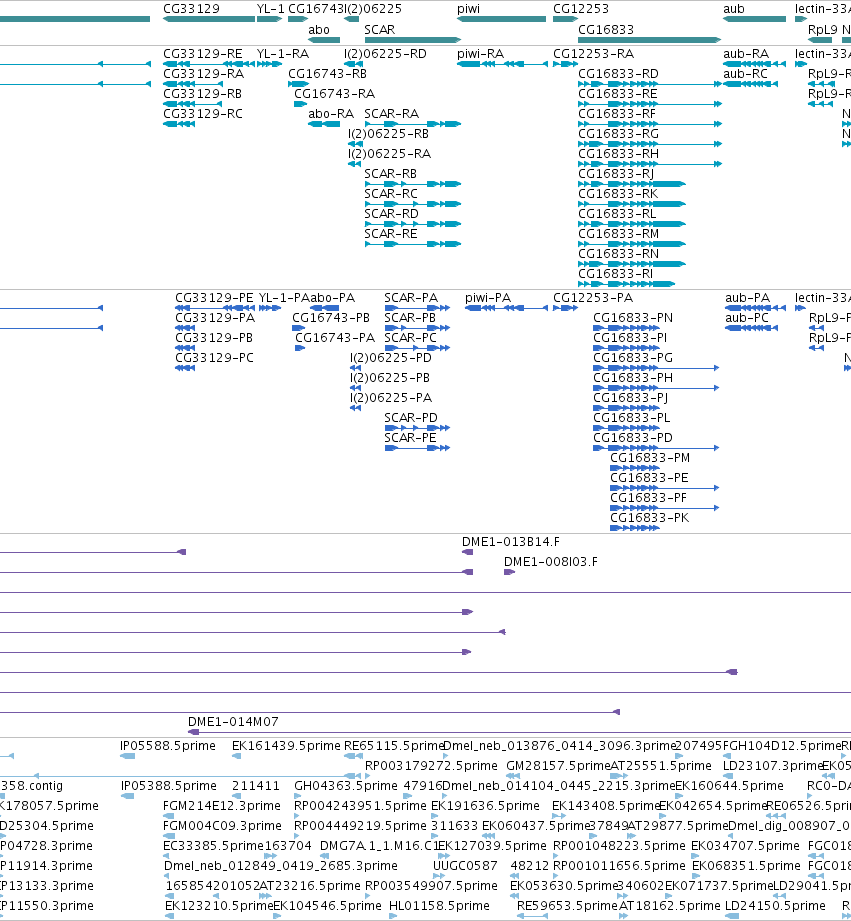Click the aub gene label
The image size is (851, 921).
point(734,9)
